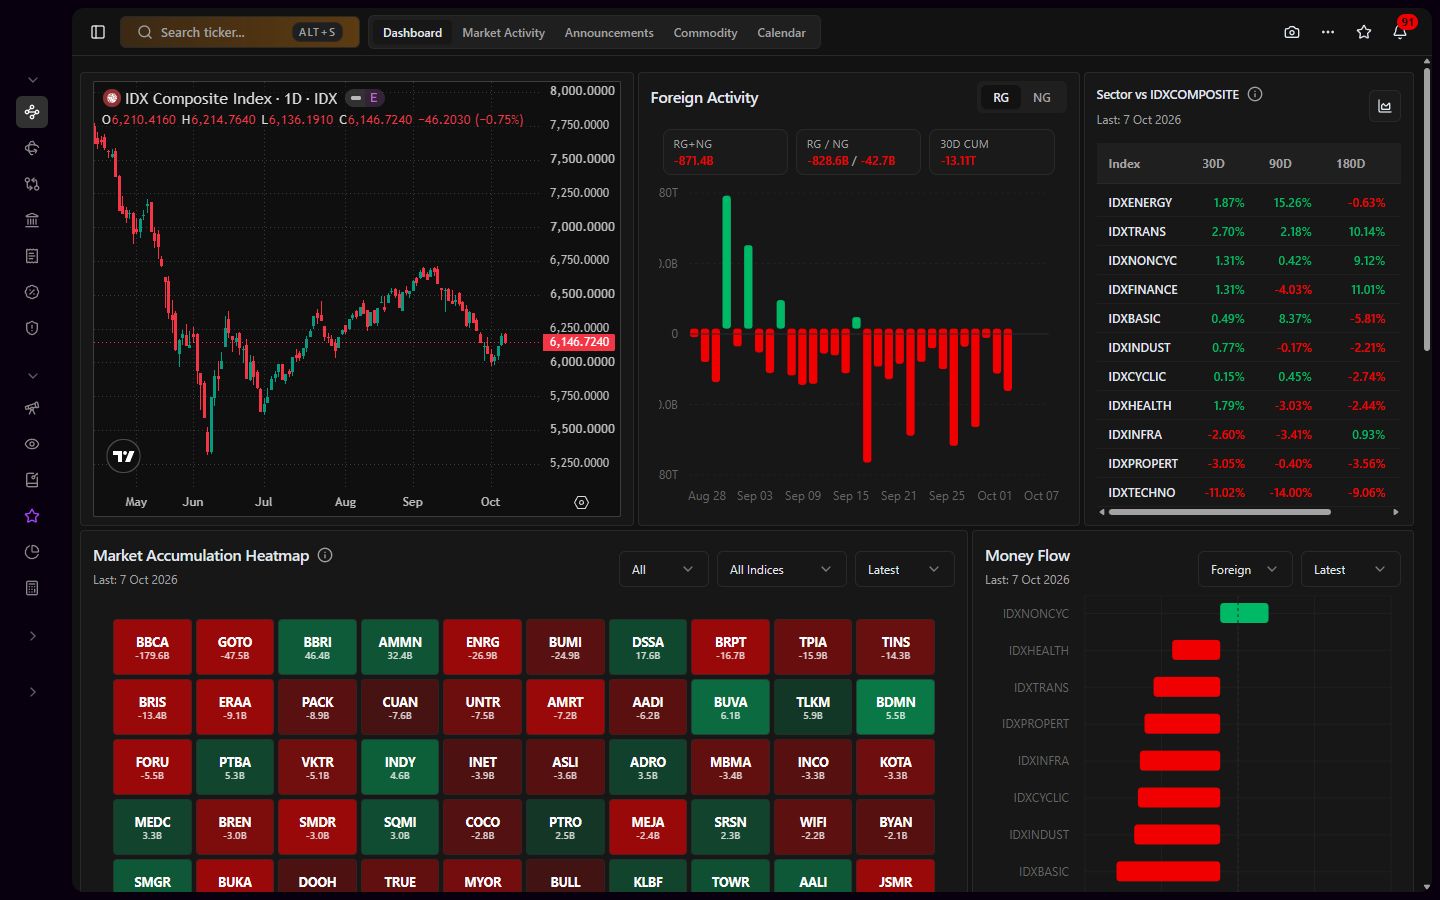
Task: Open the Sector vs IDXCOMPOSITE info icon
Action: pyautogui.click(x=1255, y=94)
